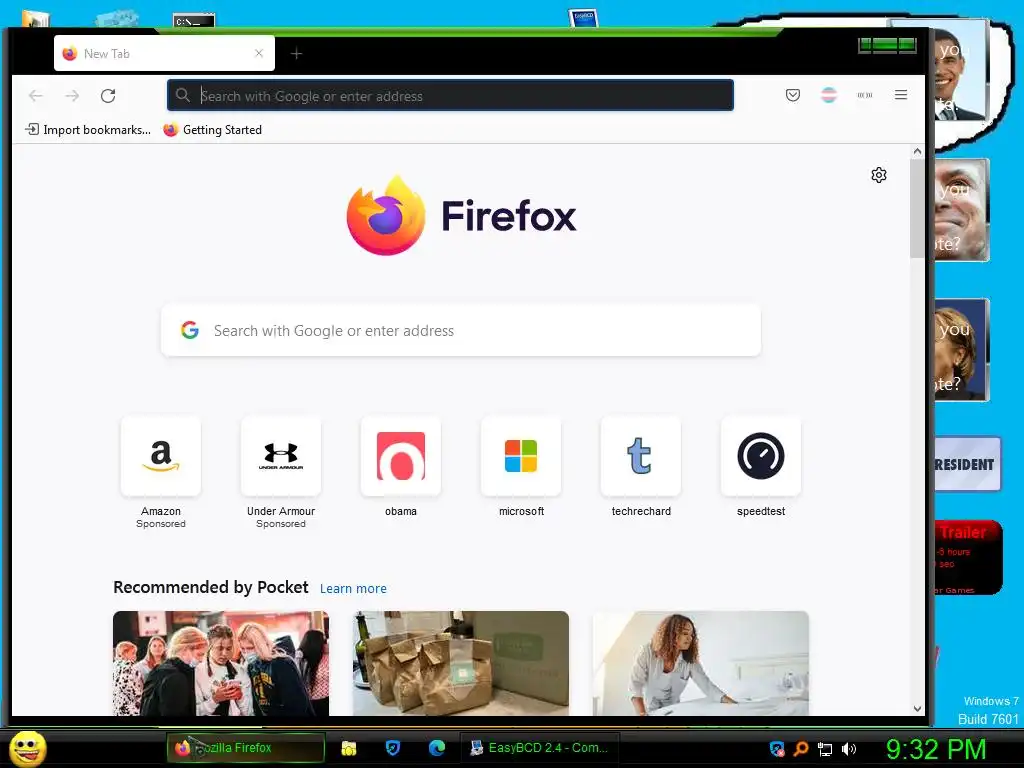Click Learn more link beside Pocket heading
The image size is (1024, 768).
[x=353, y=588]
